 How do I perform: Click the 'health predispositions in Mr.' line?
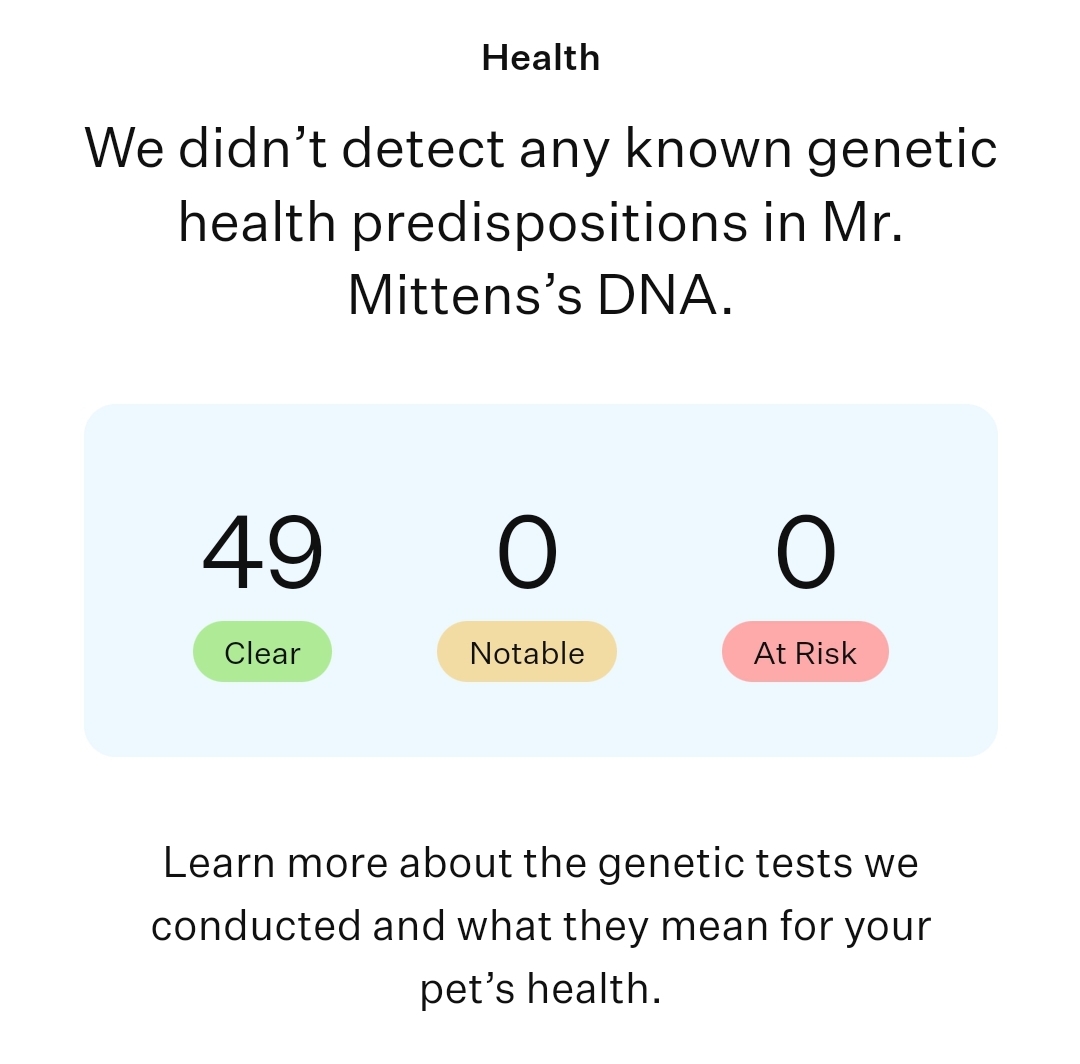[541, 223]
